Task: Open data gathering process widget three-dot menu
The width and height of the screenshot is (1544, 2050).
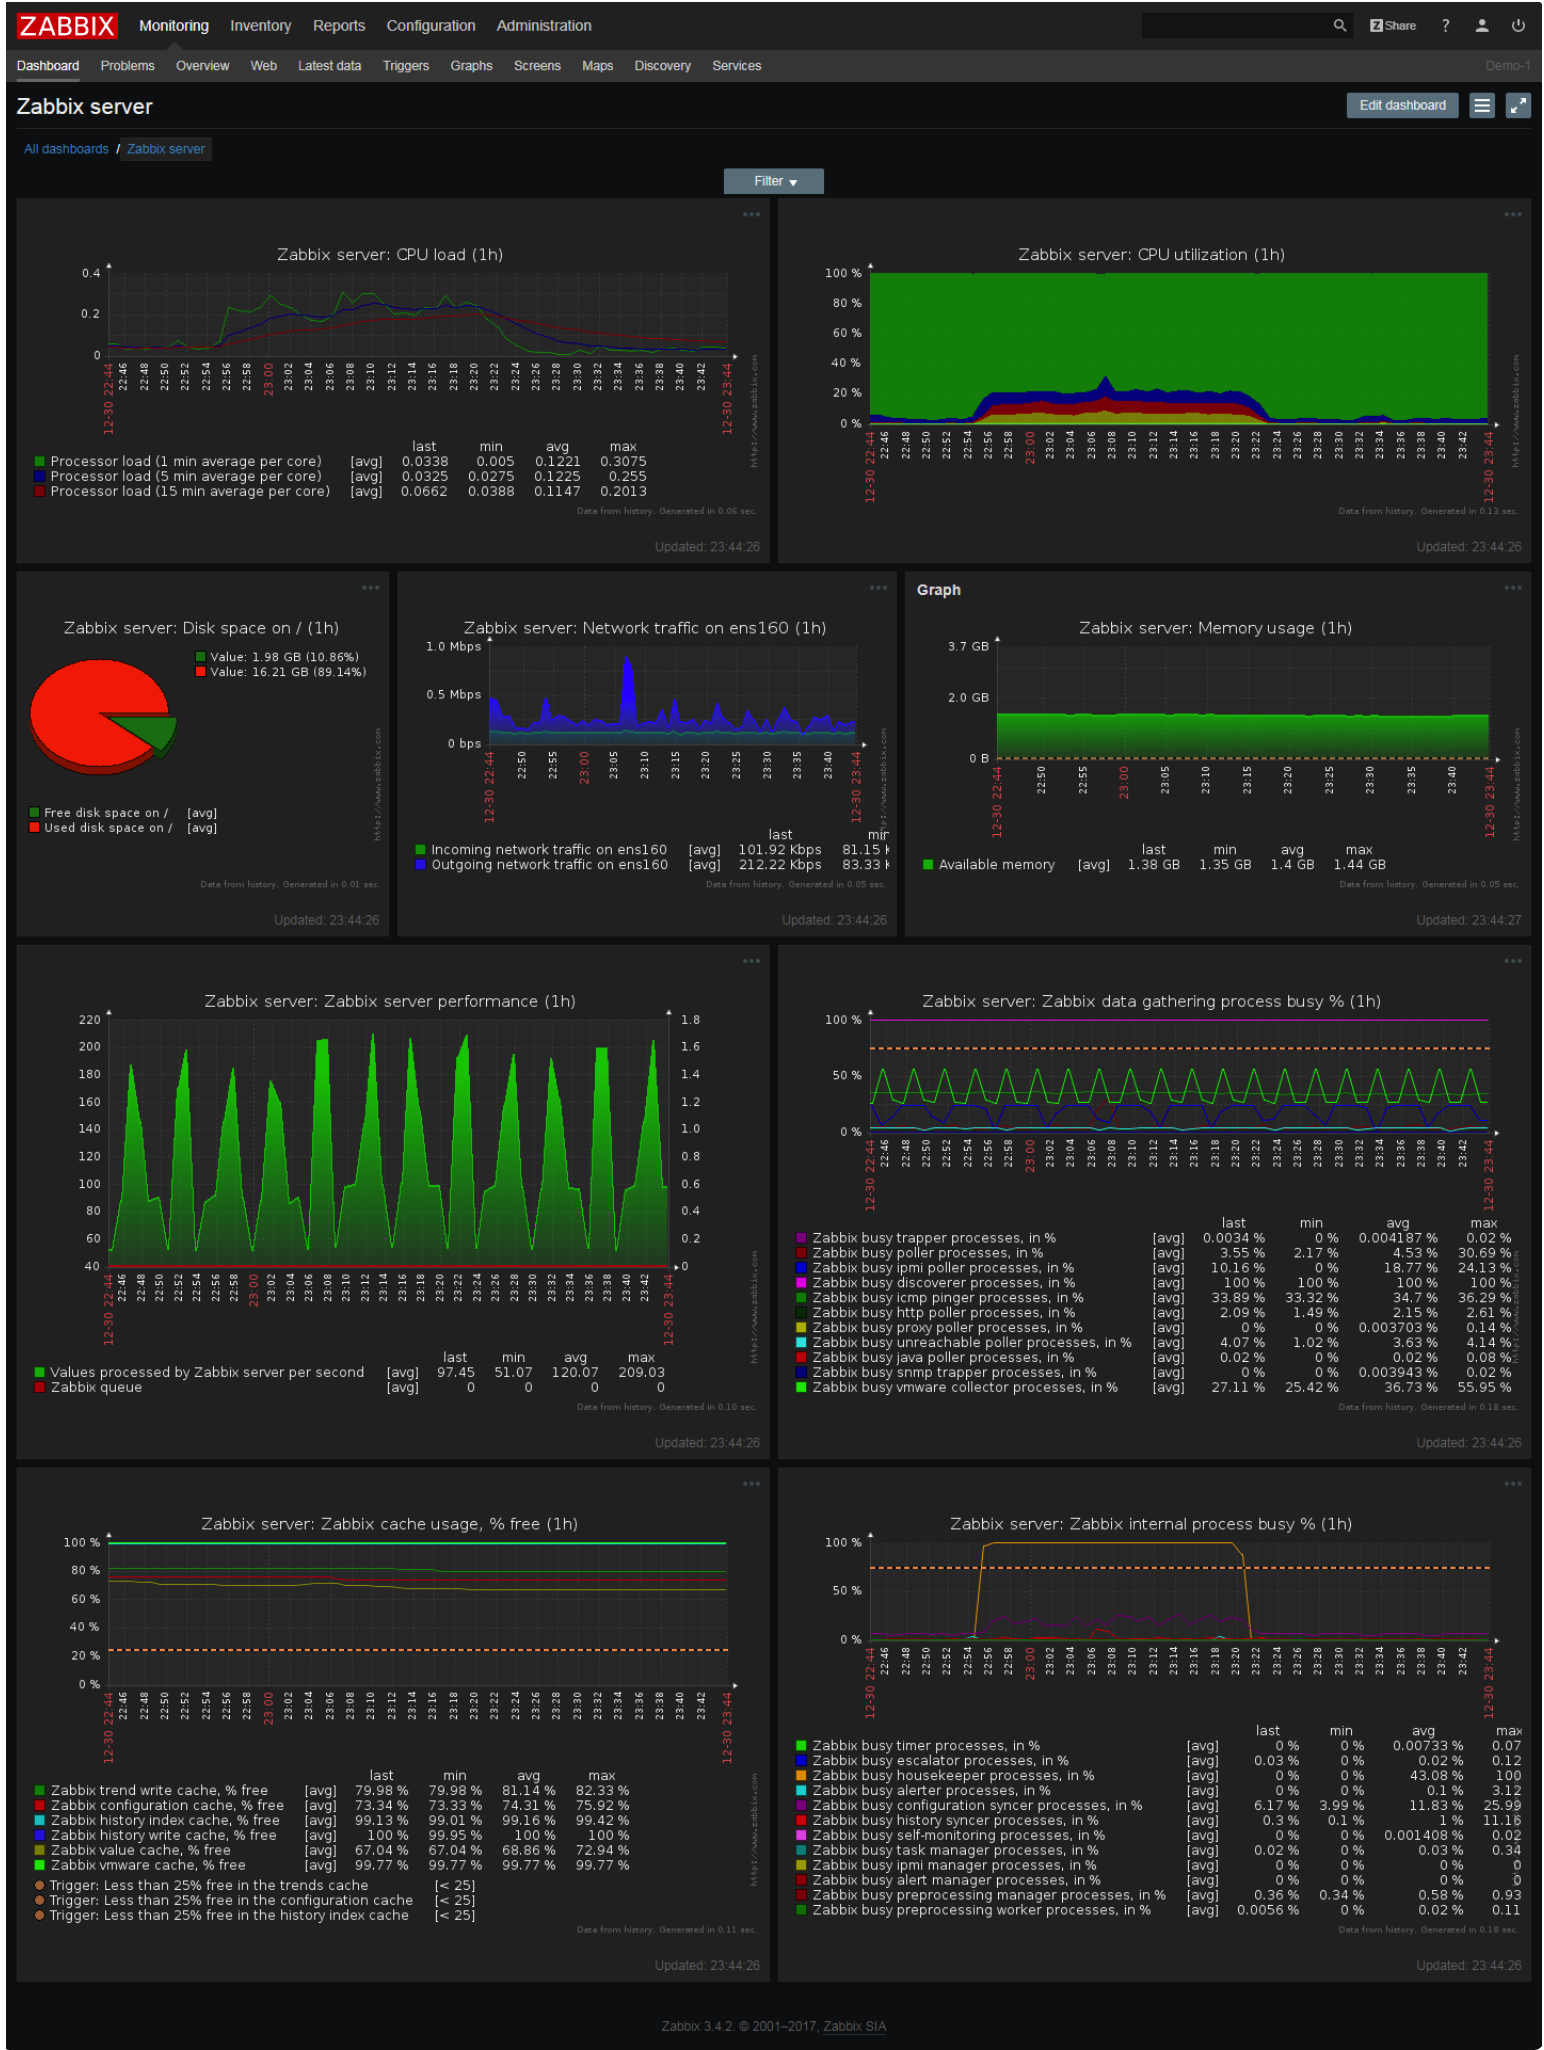Action: pyautogui.click(x=1513, y=961)
